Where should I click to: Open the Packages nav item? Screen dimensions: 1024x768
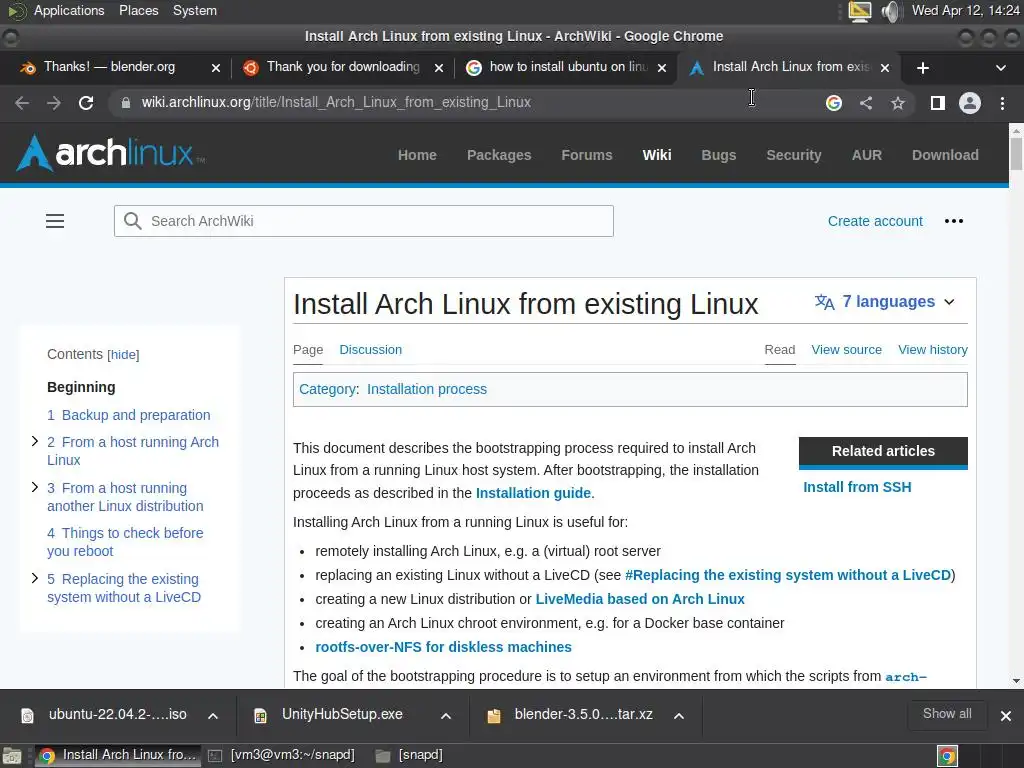pos(499,155)
